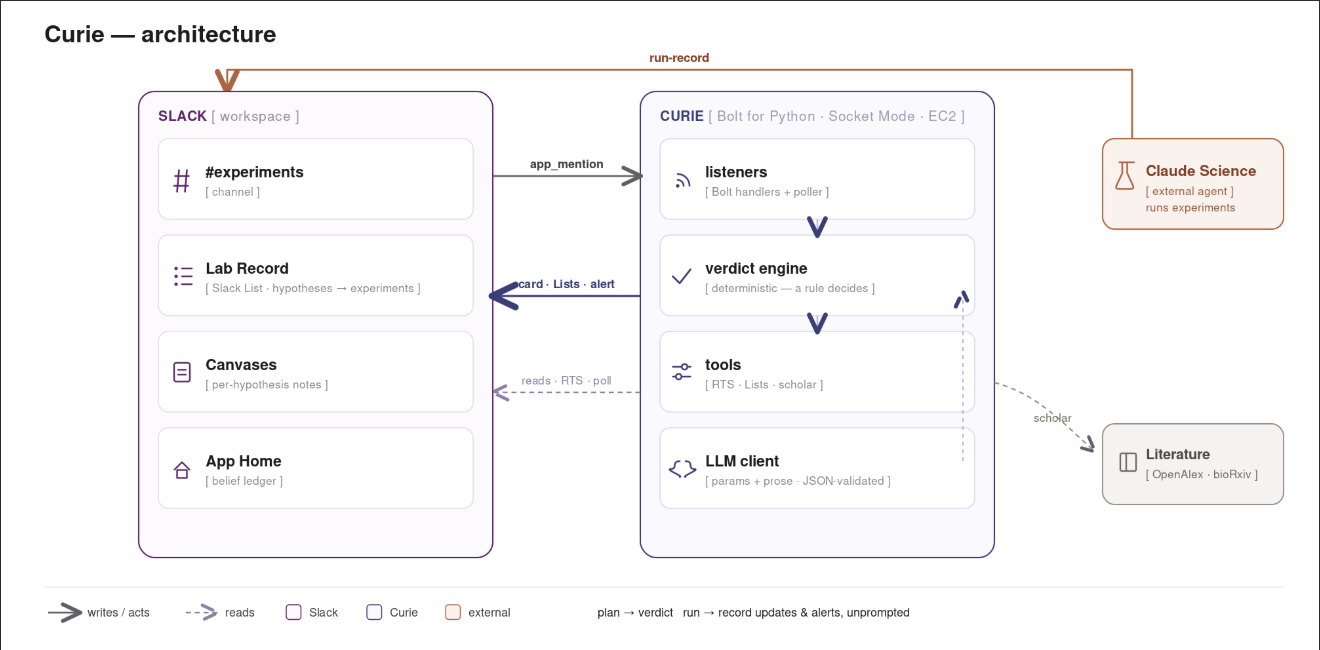The width and height of the screenshot is (1320, 650).
Task: Click the hash icon beside #experiments
Action: click(182, 181)
